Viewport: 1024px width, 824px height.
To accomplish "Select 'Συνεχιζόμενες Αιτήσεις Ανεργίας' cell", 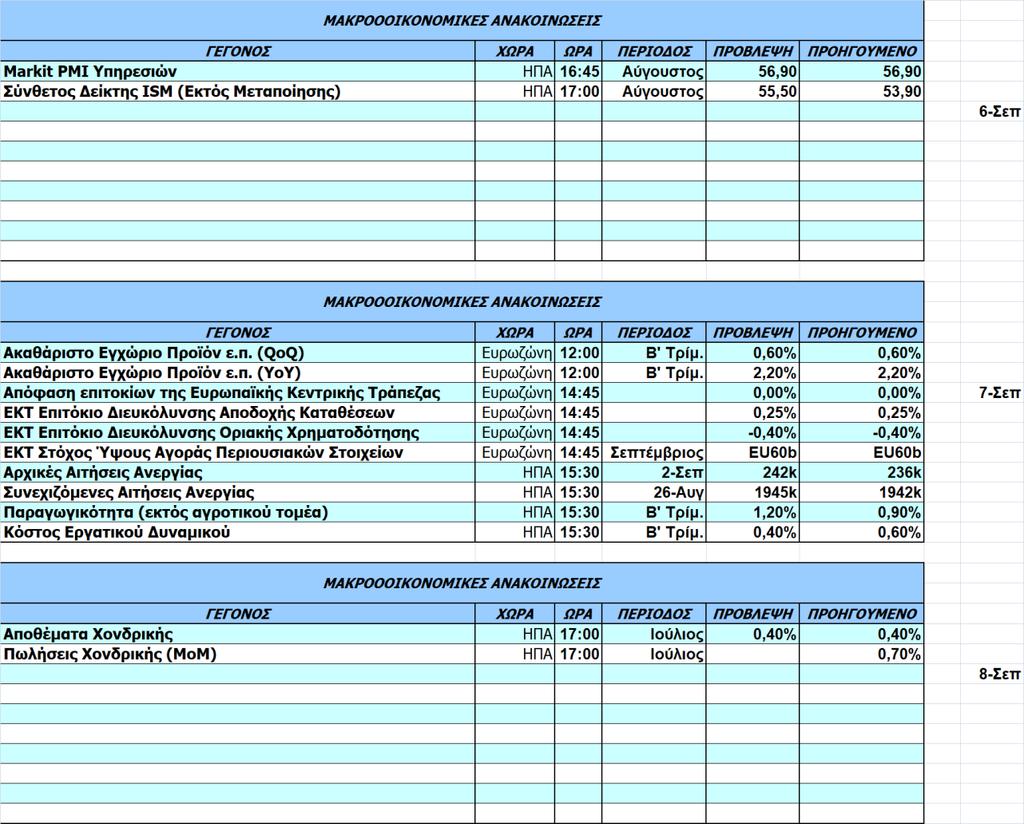I will pyautogui.click(x=238, y=492).
